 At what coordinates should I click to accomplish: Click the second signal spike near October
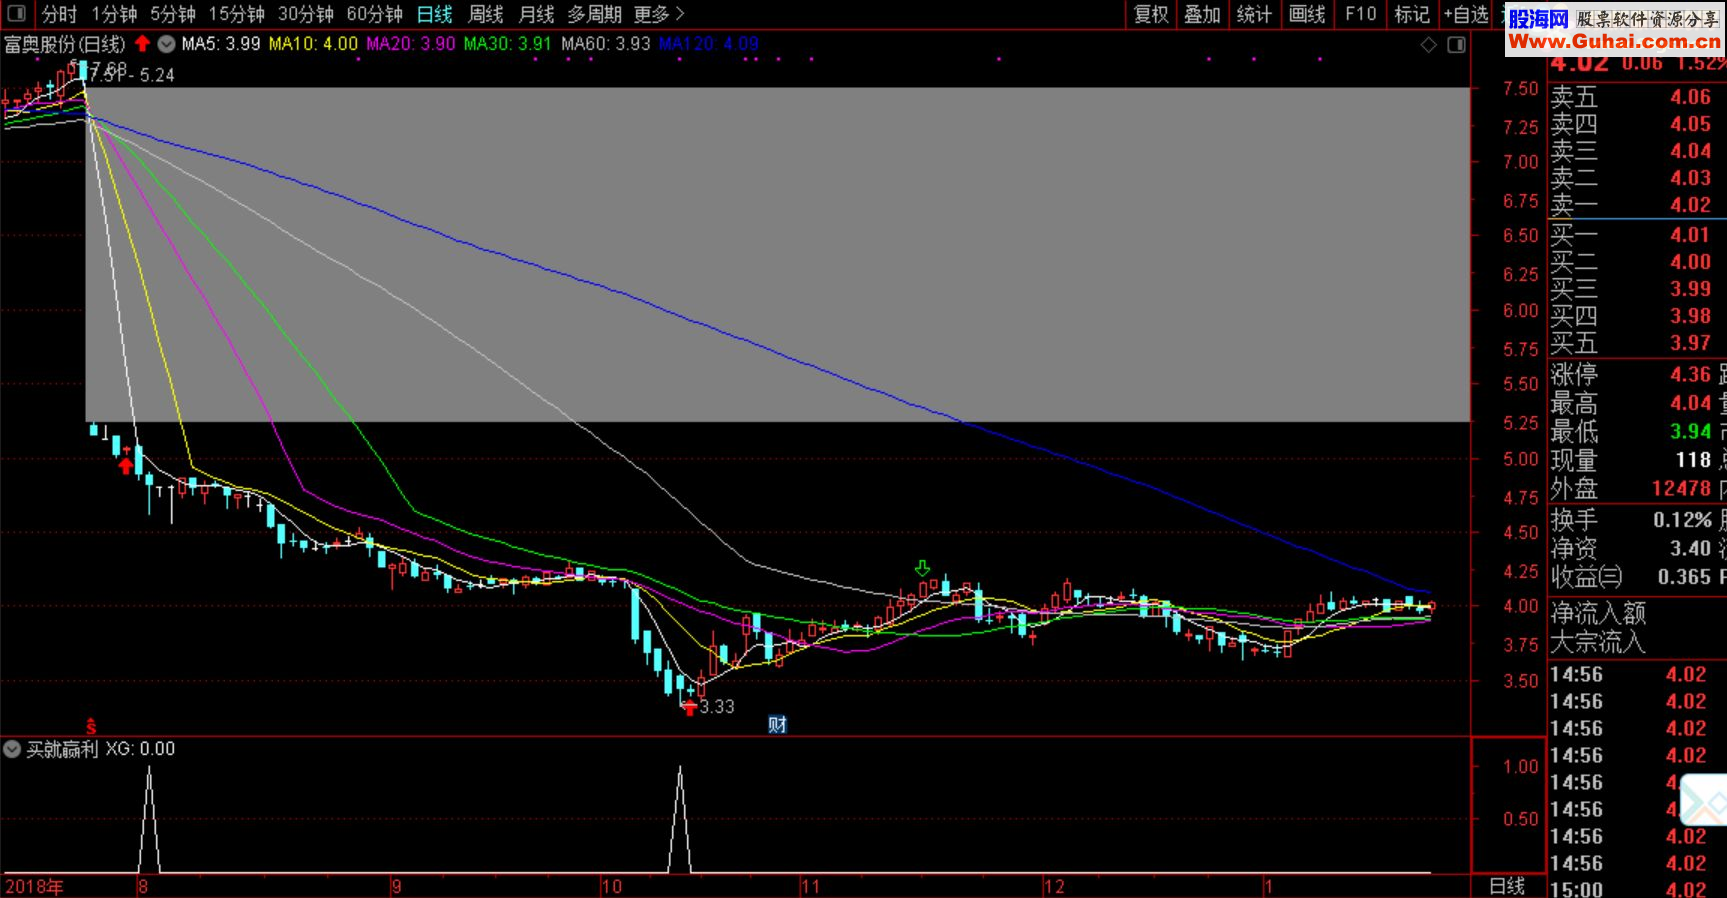click(680, 818)
